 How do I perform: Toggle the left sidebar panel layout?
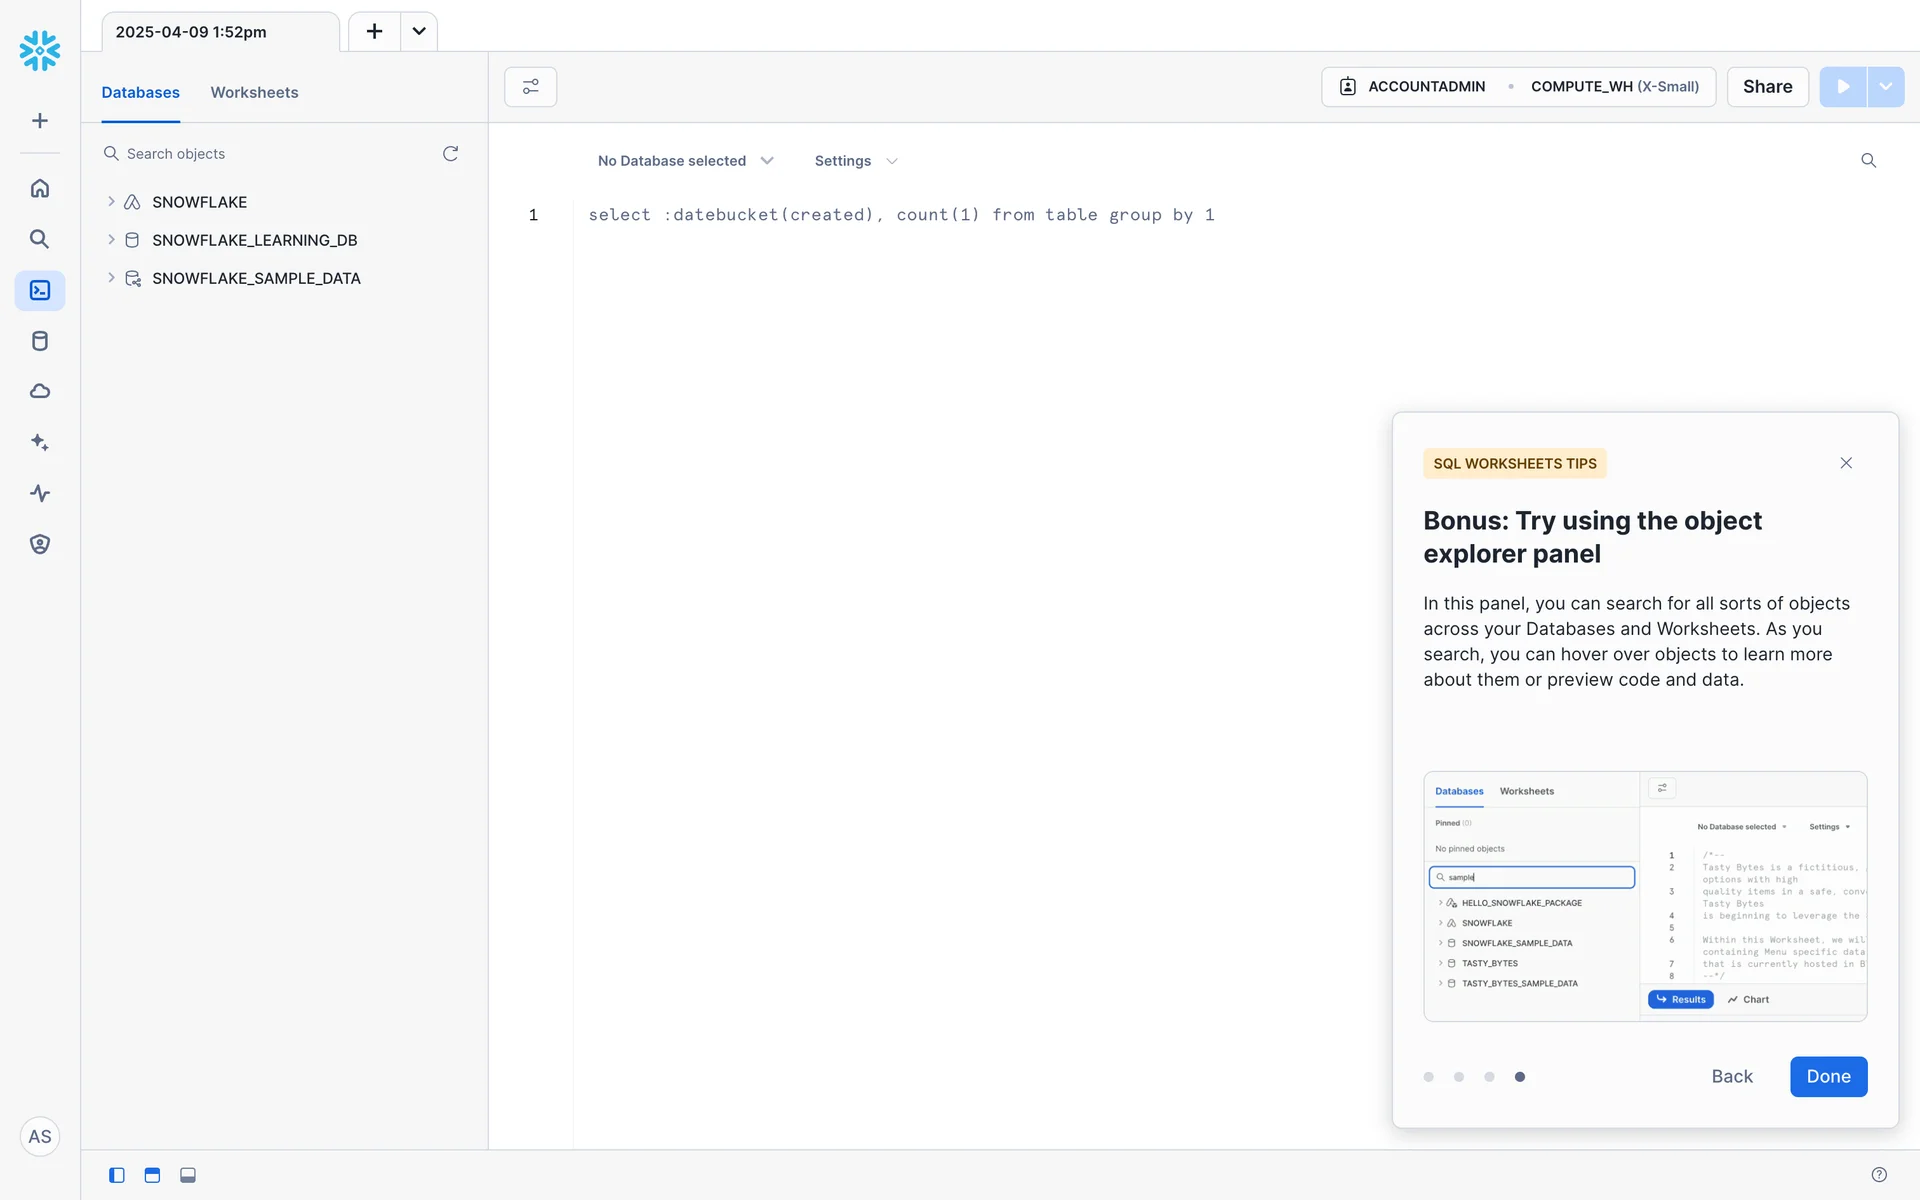coord(117,1175)
